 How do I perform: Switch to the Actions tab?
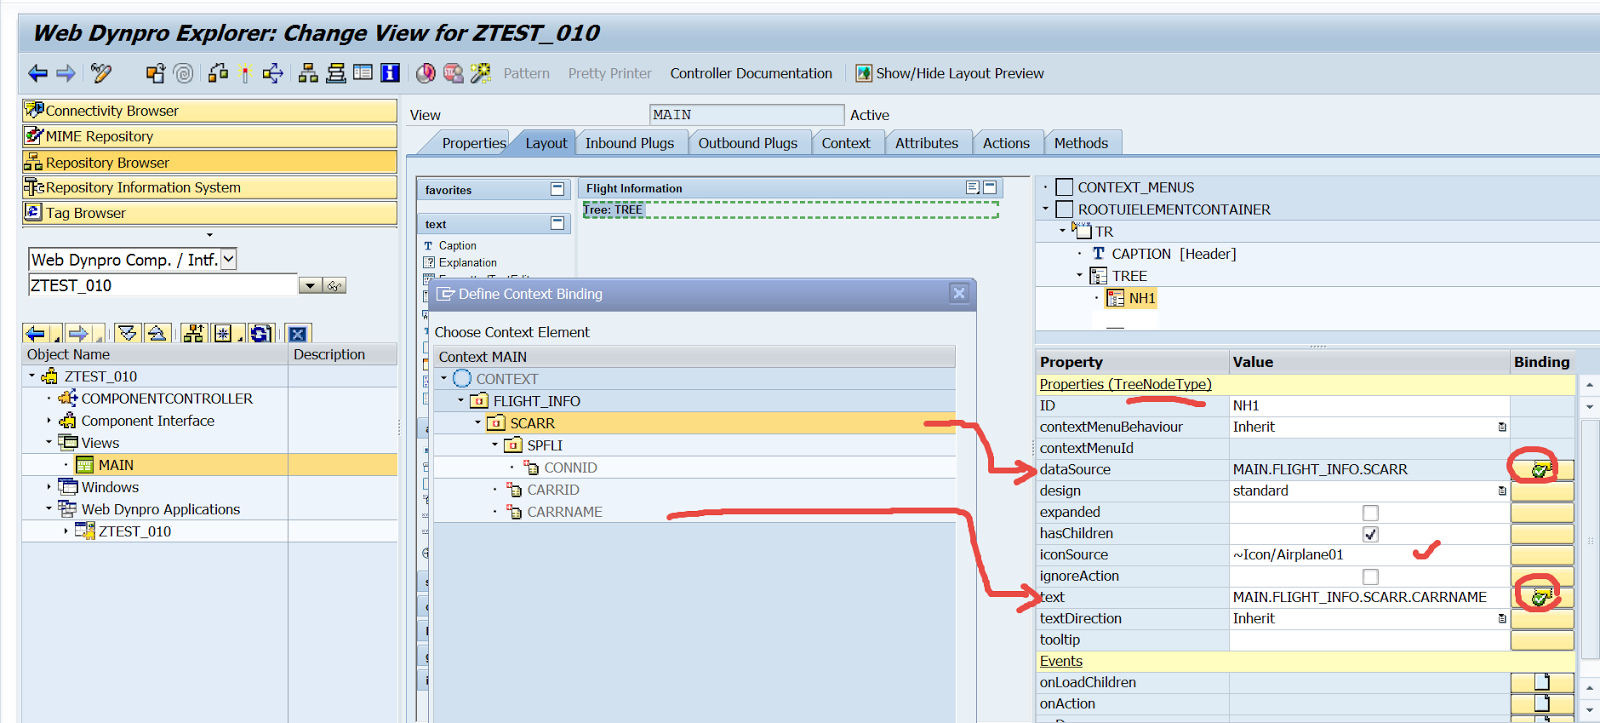point(1006,143)
